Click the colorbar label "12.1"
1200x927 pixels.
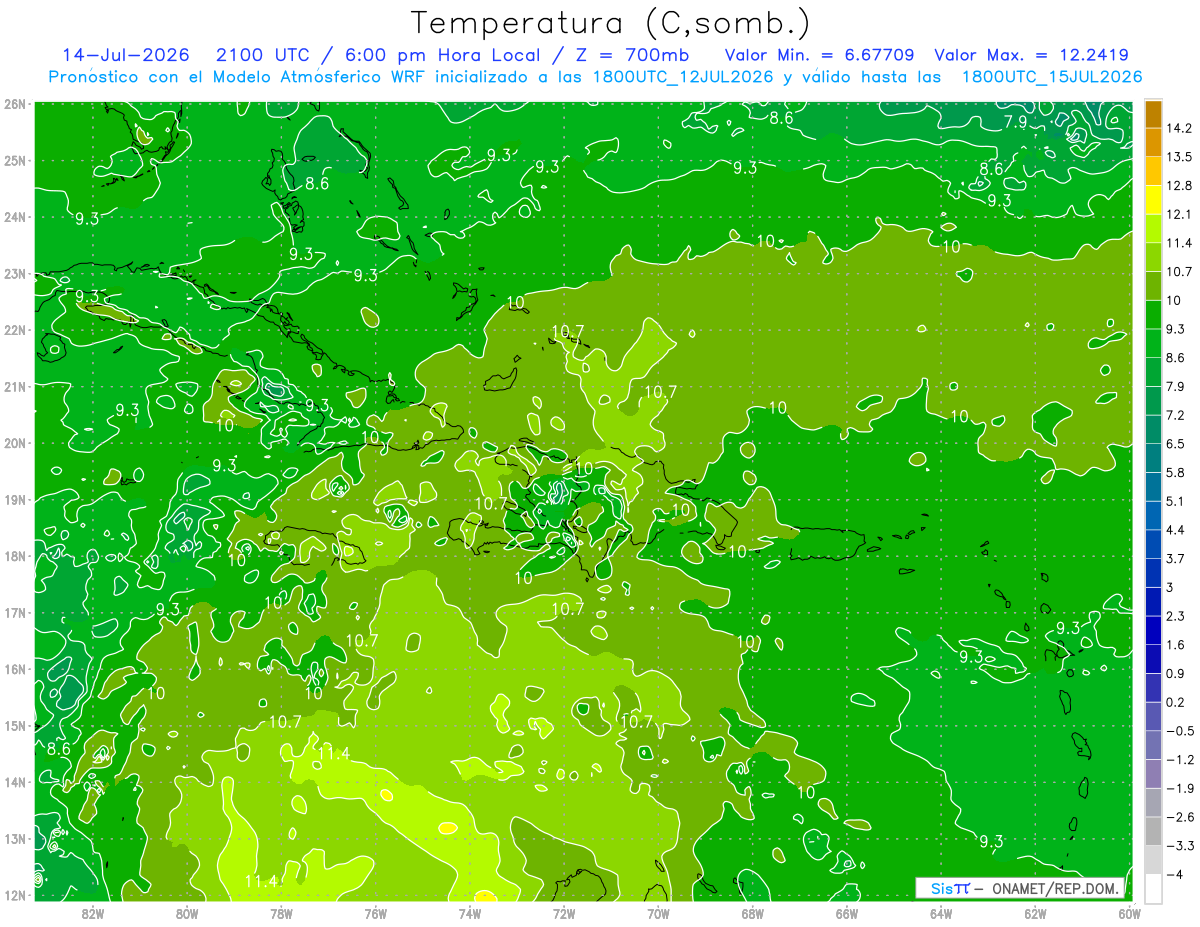pos(1178,214)
